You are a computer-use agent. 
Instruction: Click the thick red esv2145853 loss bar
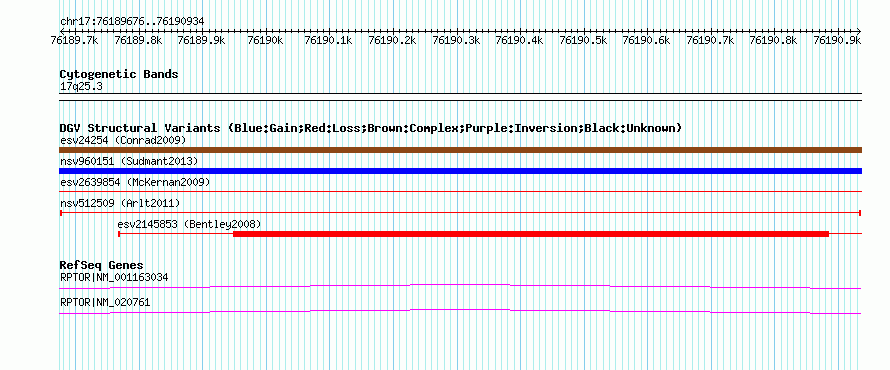(531, 234)
